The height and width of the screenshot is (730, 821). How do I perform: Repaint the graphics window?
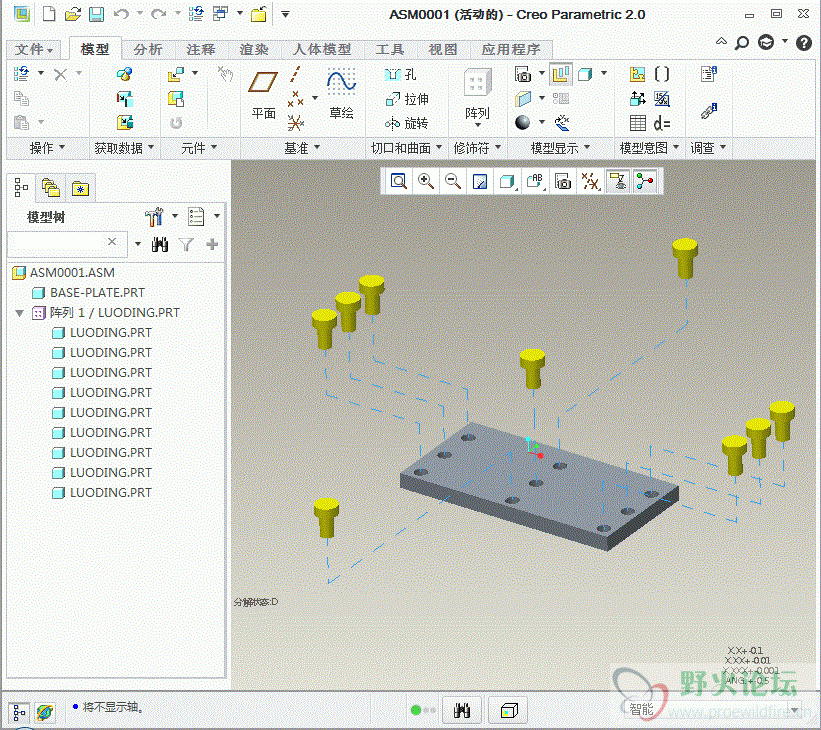click(x=480, y=181)
